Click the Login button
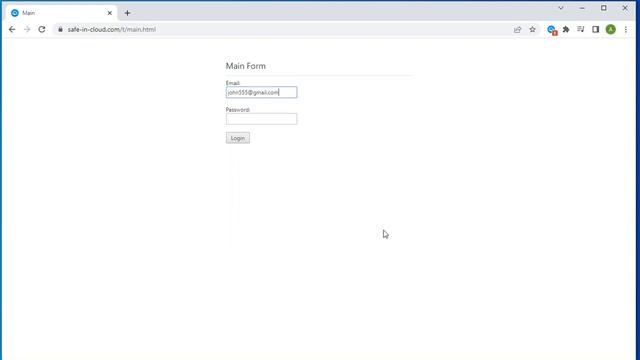Viewport: 640px width, 360px height. 238,138
